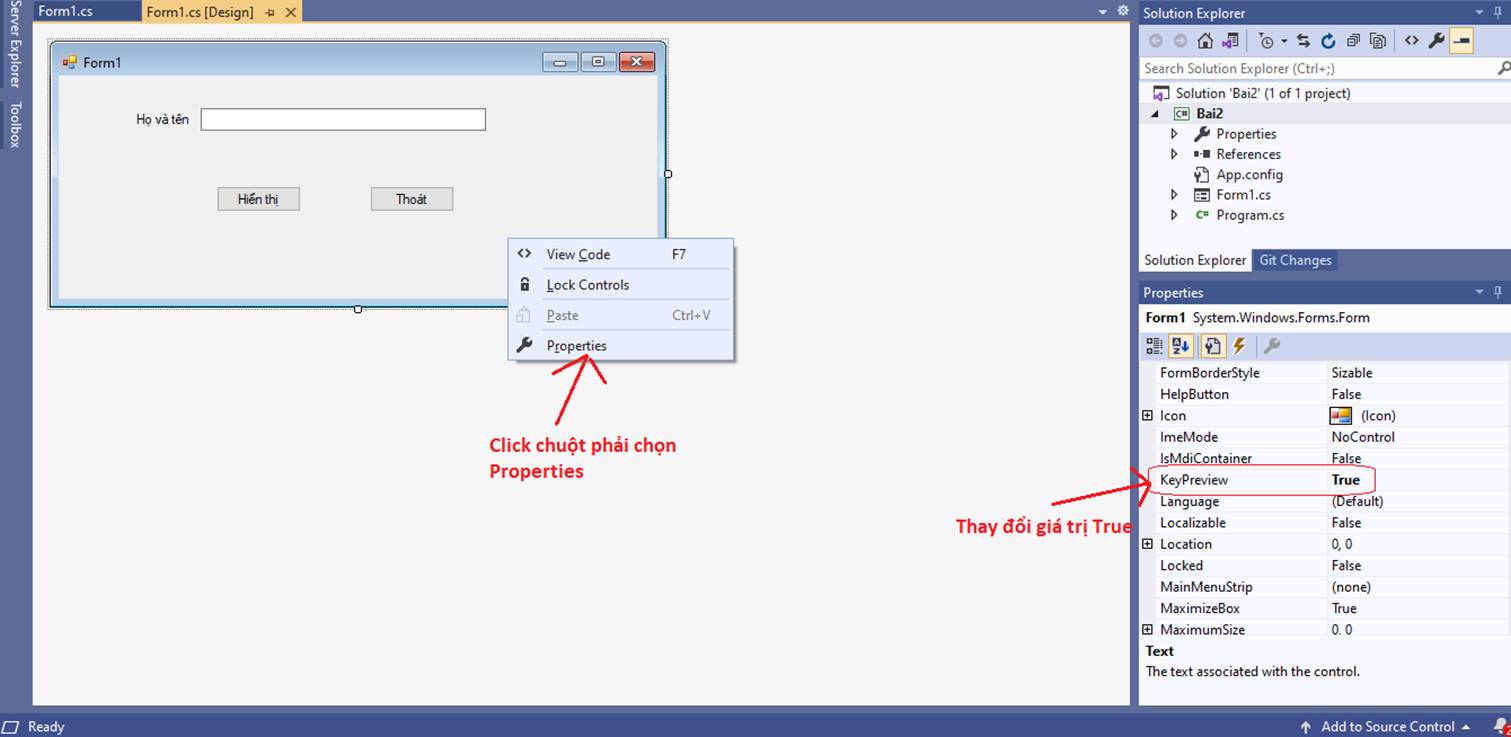
Task: Toggle Show All Files in Solution Explorer
Action: (1379, 41)
